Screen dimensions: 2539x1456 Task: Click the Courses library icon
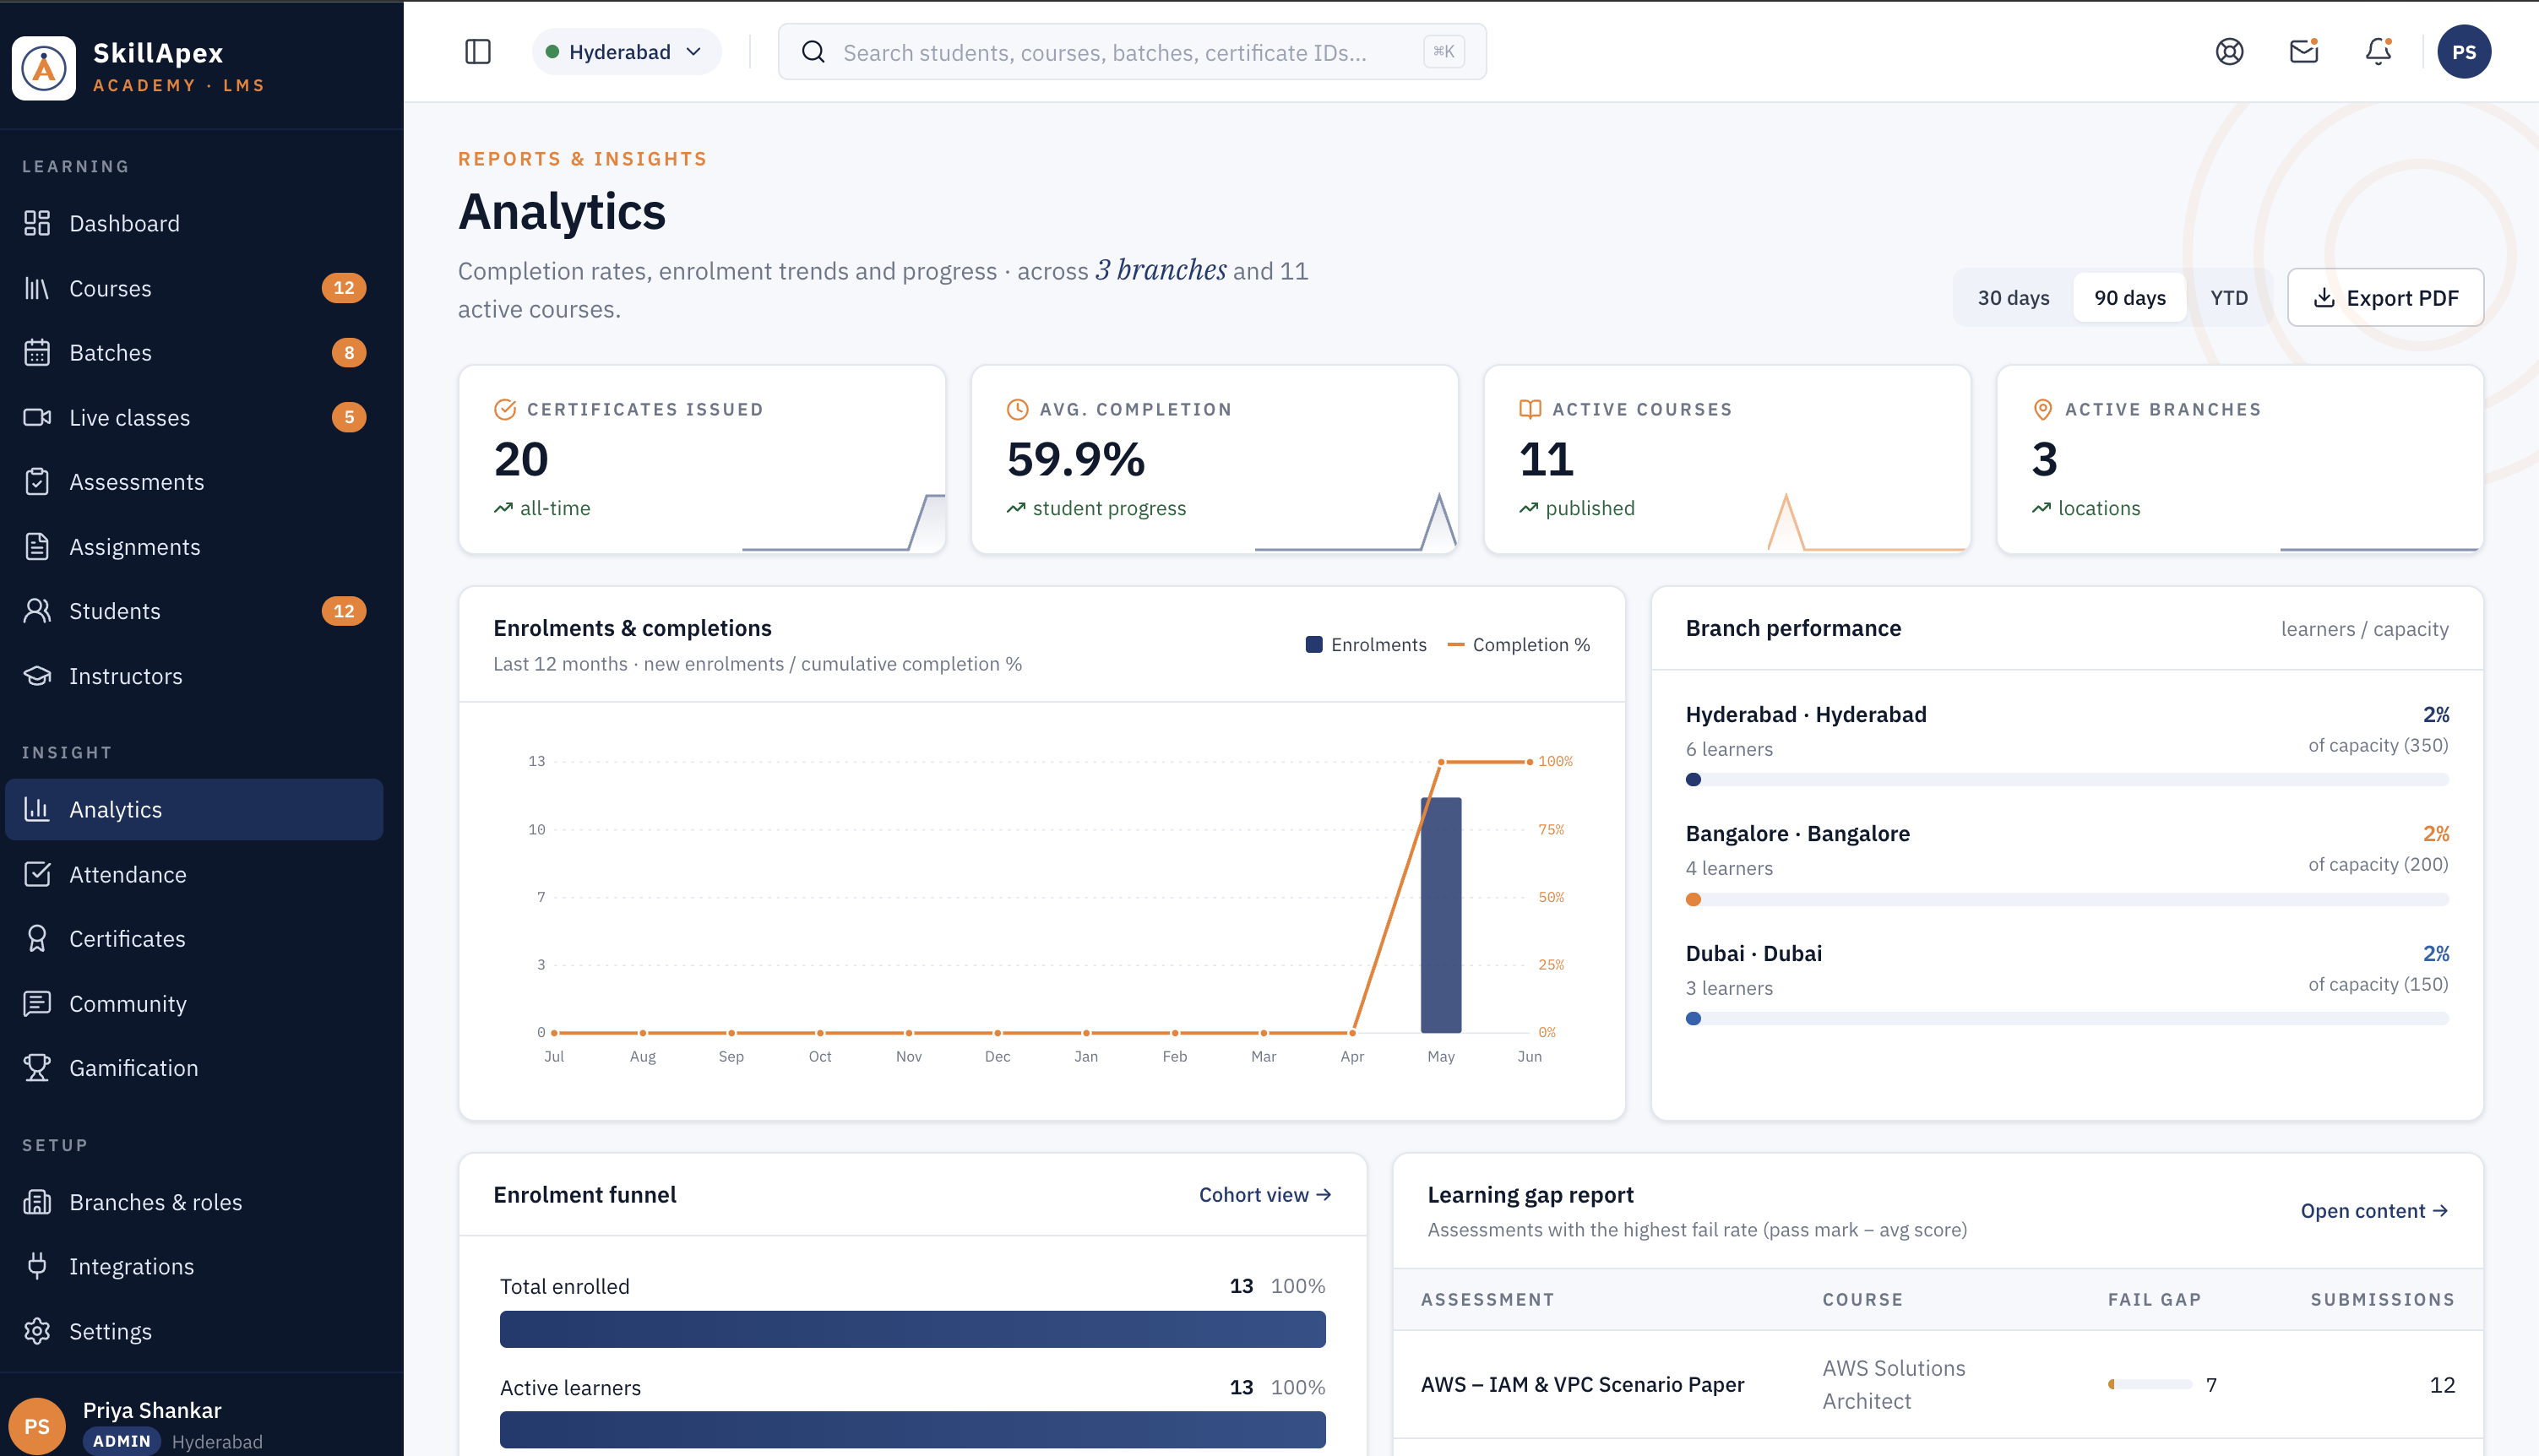tap(37, 288)
